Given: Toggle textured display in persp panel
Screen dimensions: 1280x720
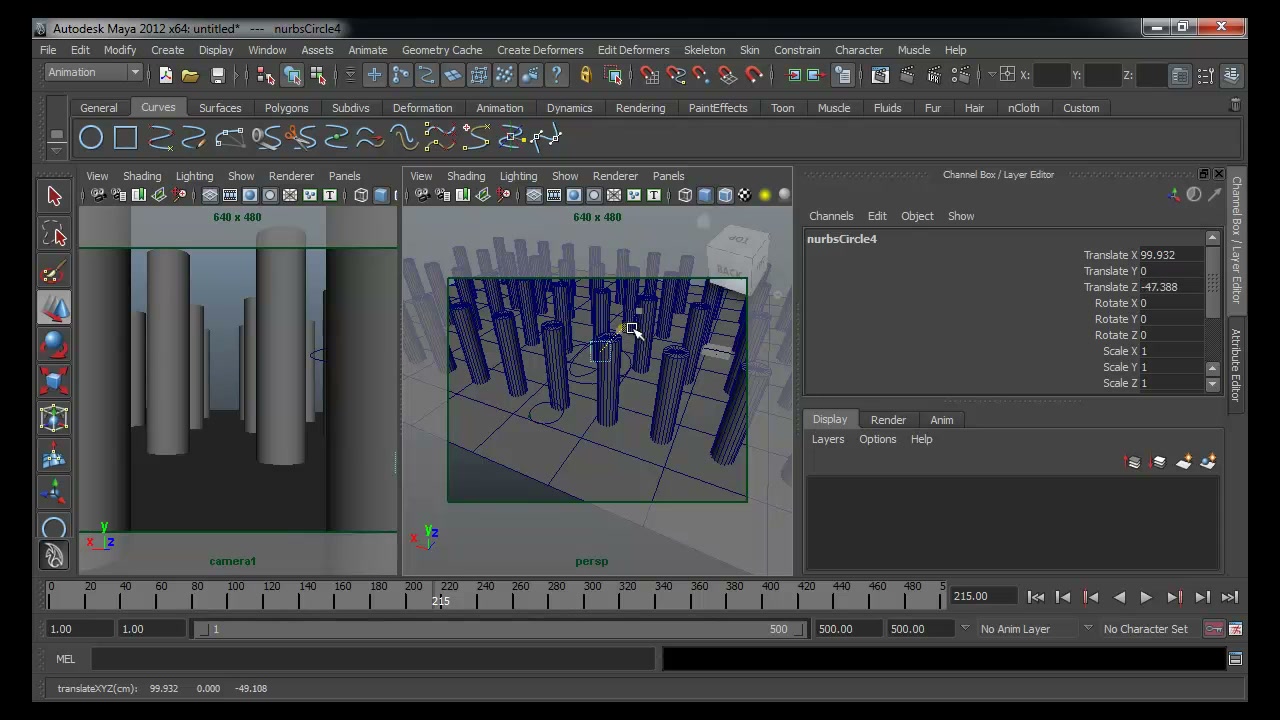Looking at the screenshot, I should pos(745,196).
